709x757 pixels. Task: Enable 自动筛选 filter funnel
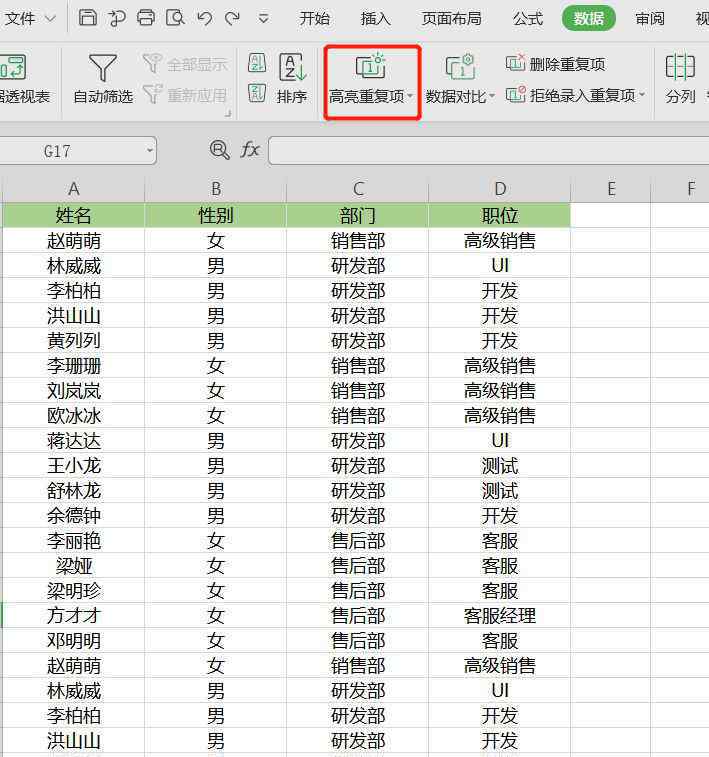103,79
